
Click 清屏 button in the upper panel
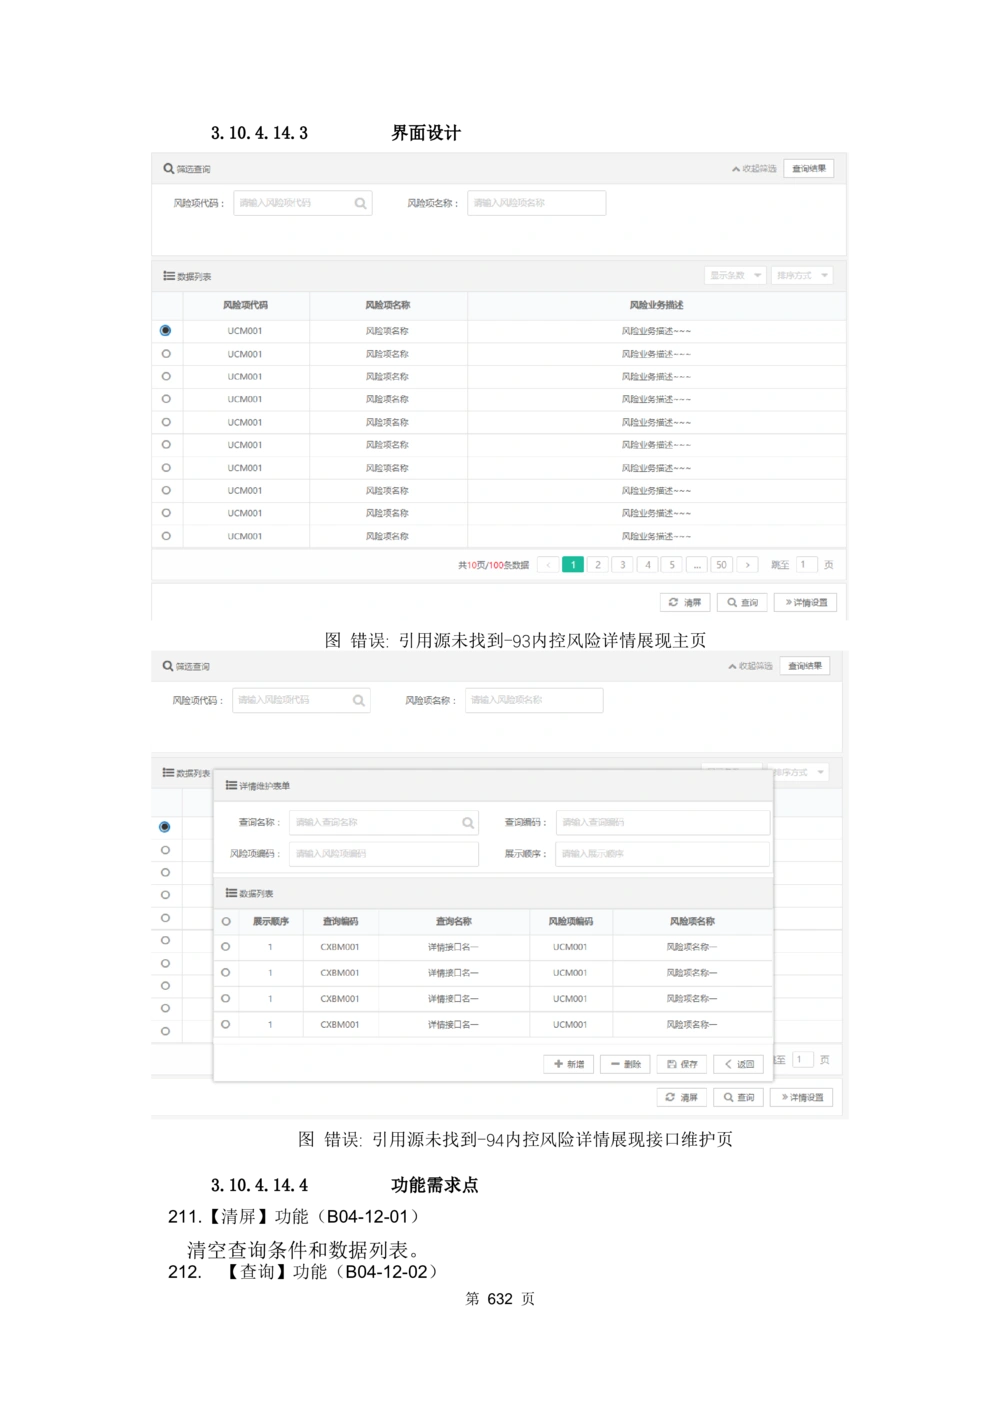pos(685,603)
